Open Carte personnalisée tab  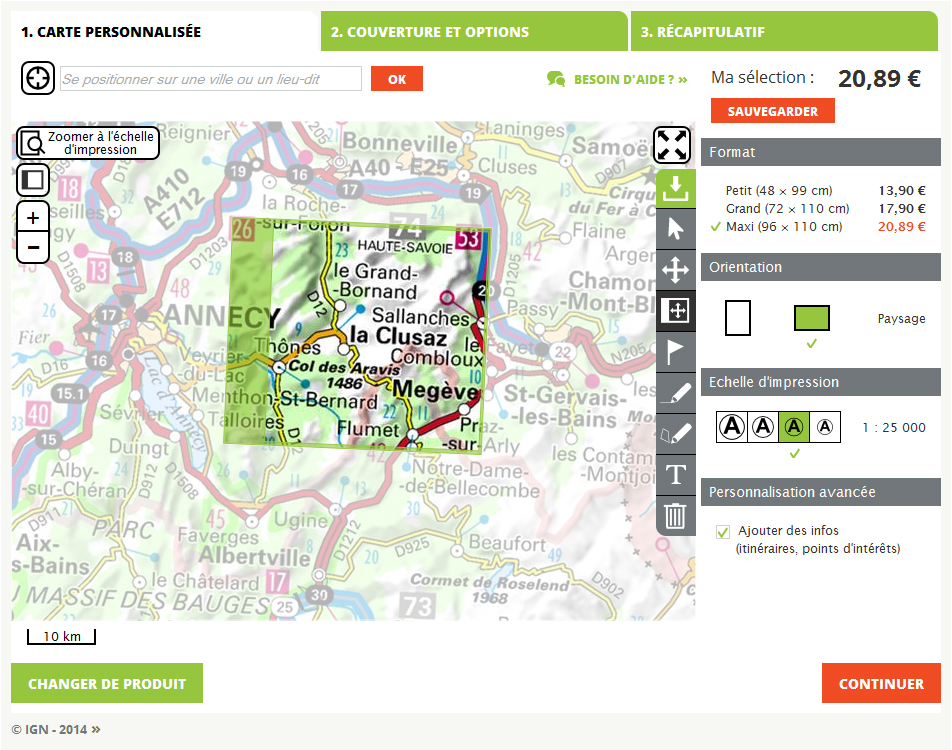(x=164, y=32)
